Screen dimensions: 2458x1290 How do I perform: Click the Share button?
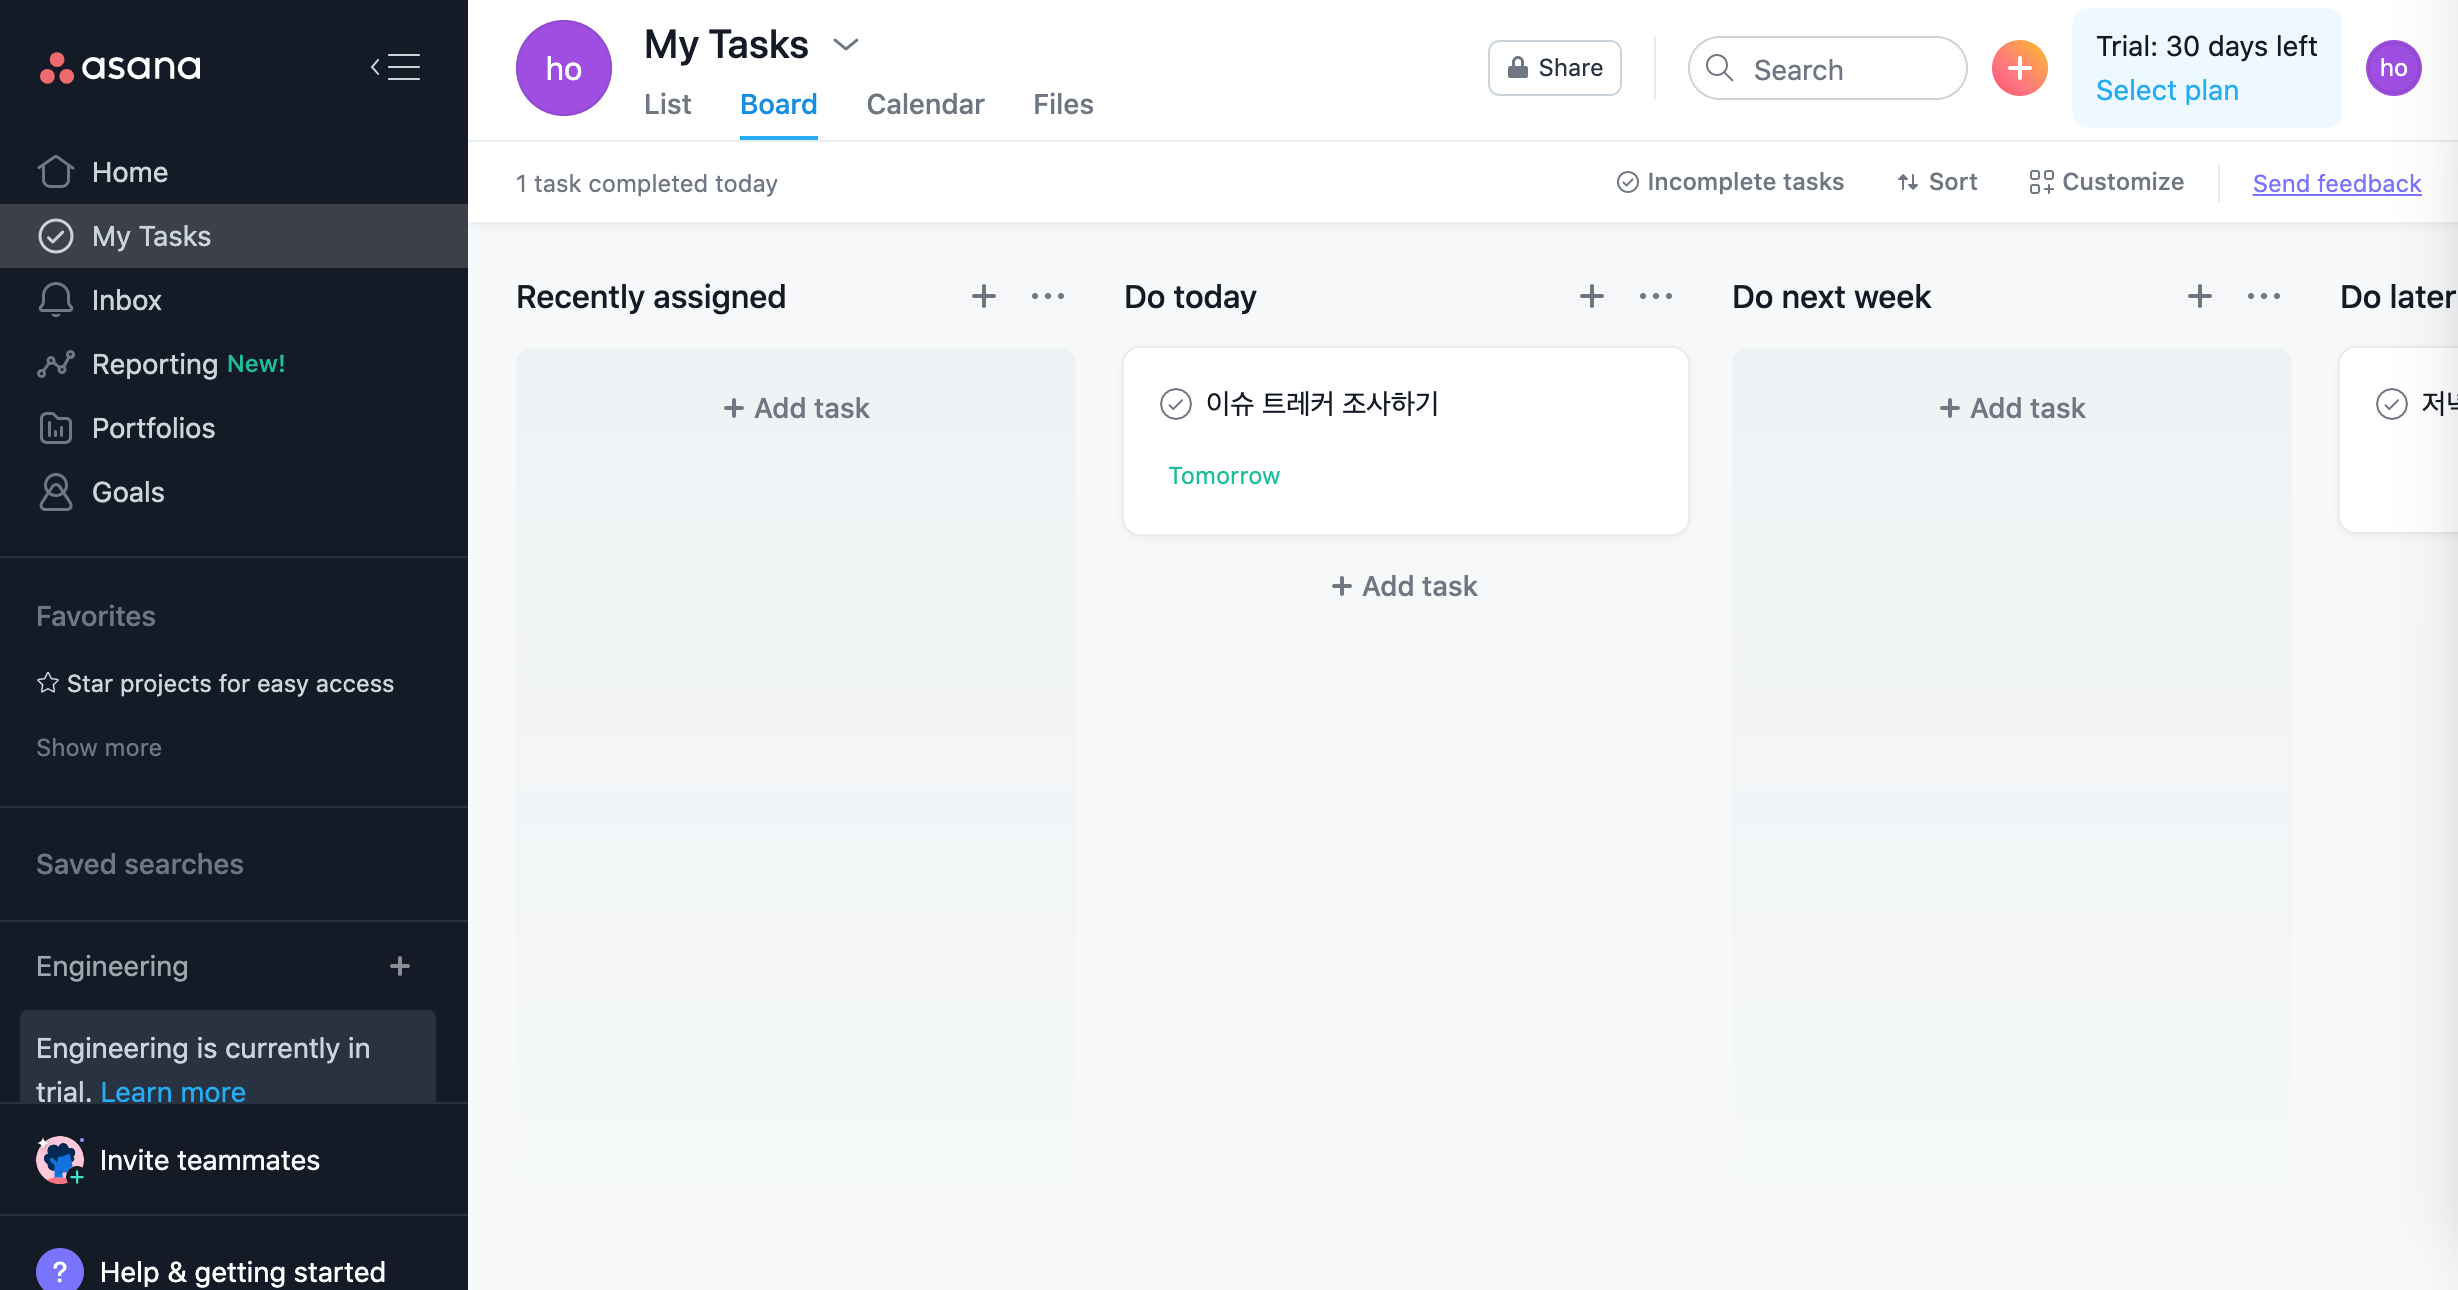click(1555, 68)
